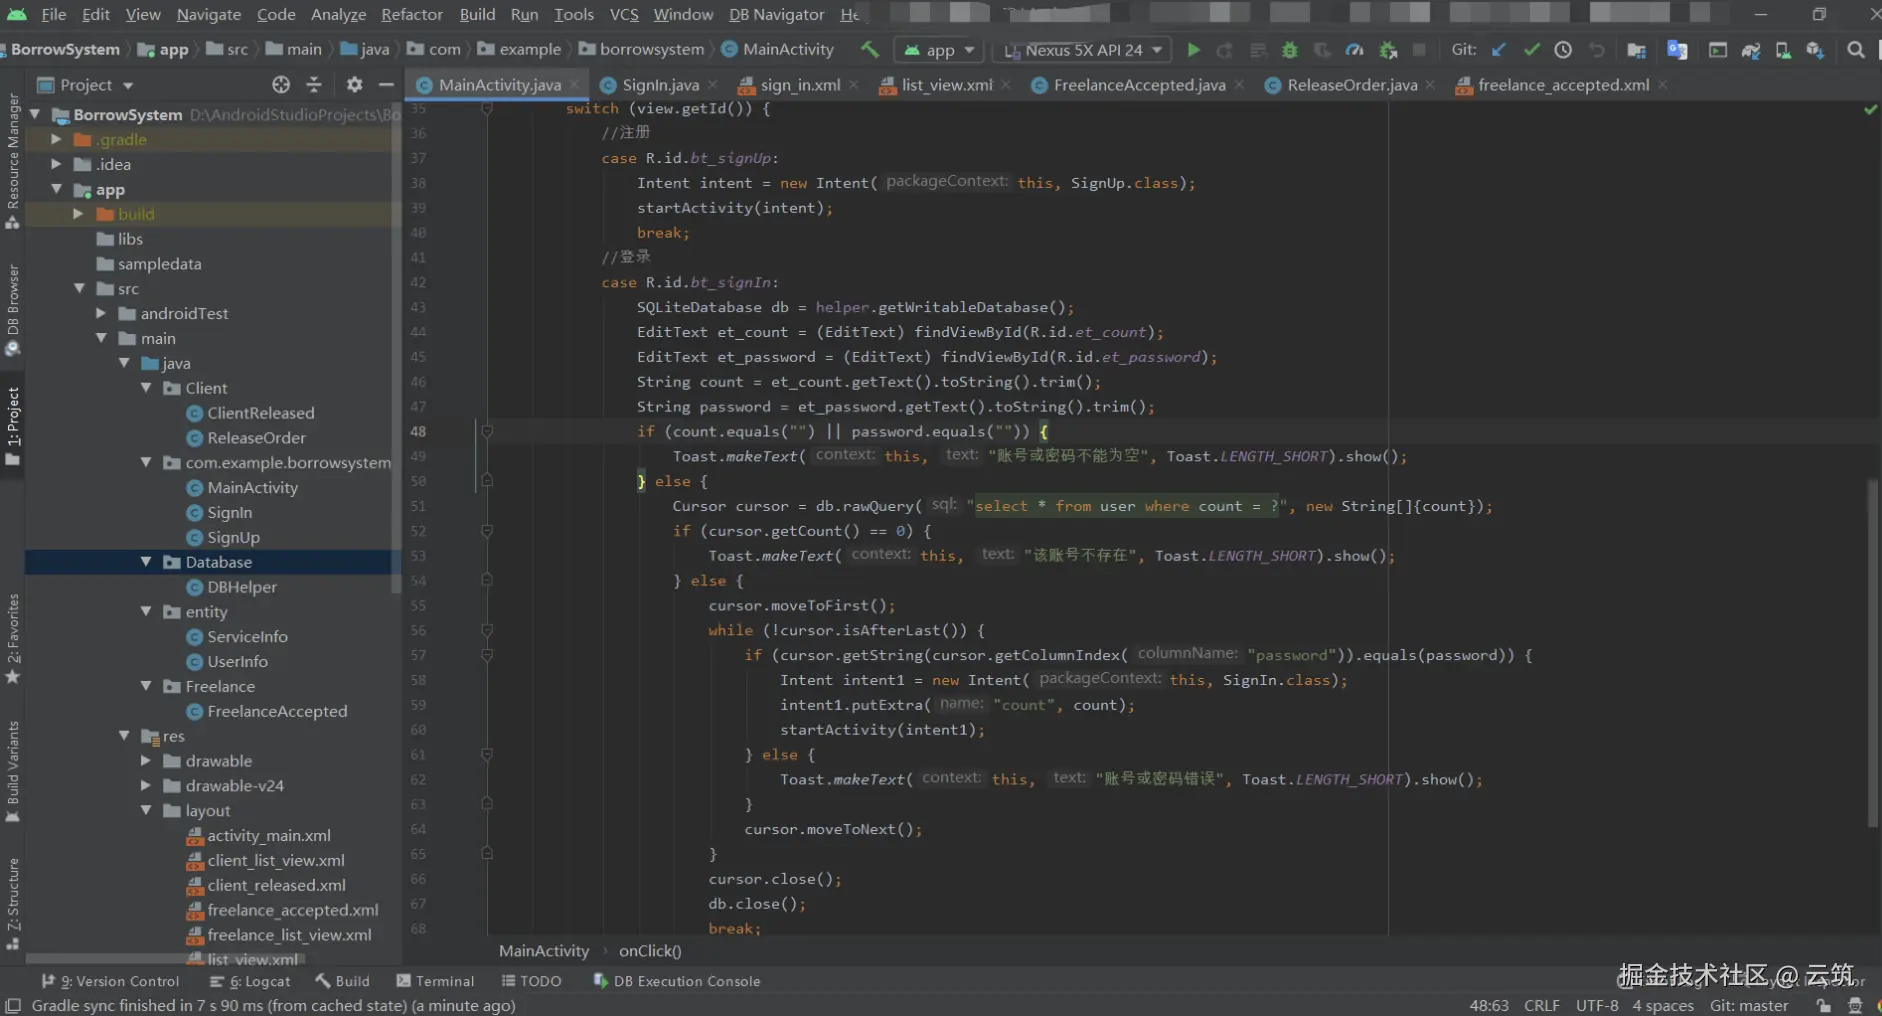Click the Debug app bug icon
The height and width of the screenshot is (1016, 1882).
click(1289, 50)
